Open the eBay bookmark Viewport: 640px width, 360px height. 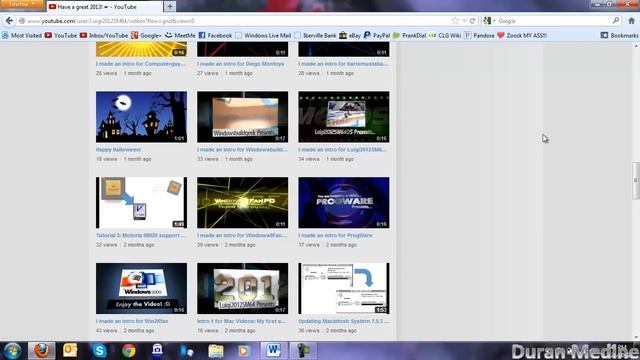[350, 36]
